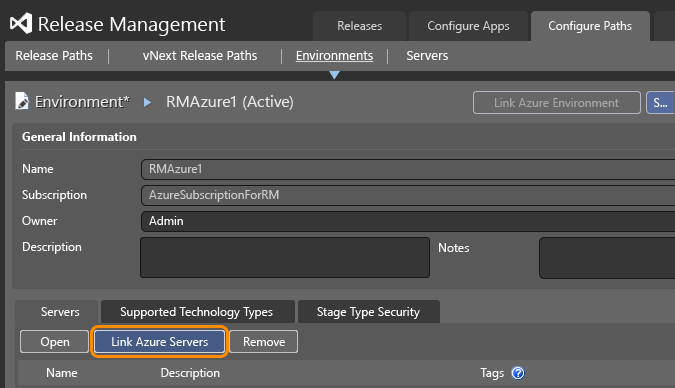Click the Release Management title text
The height and width of the screenshot is (388, 675).
[x=131, y=24]
